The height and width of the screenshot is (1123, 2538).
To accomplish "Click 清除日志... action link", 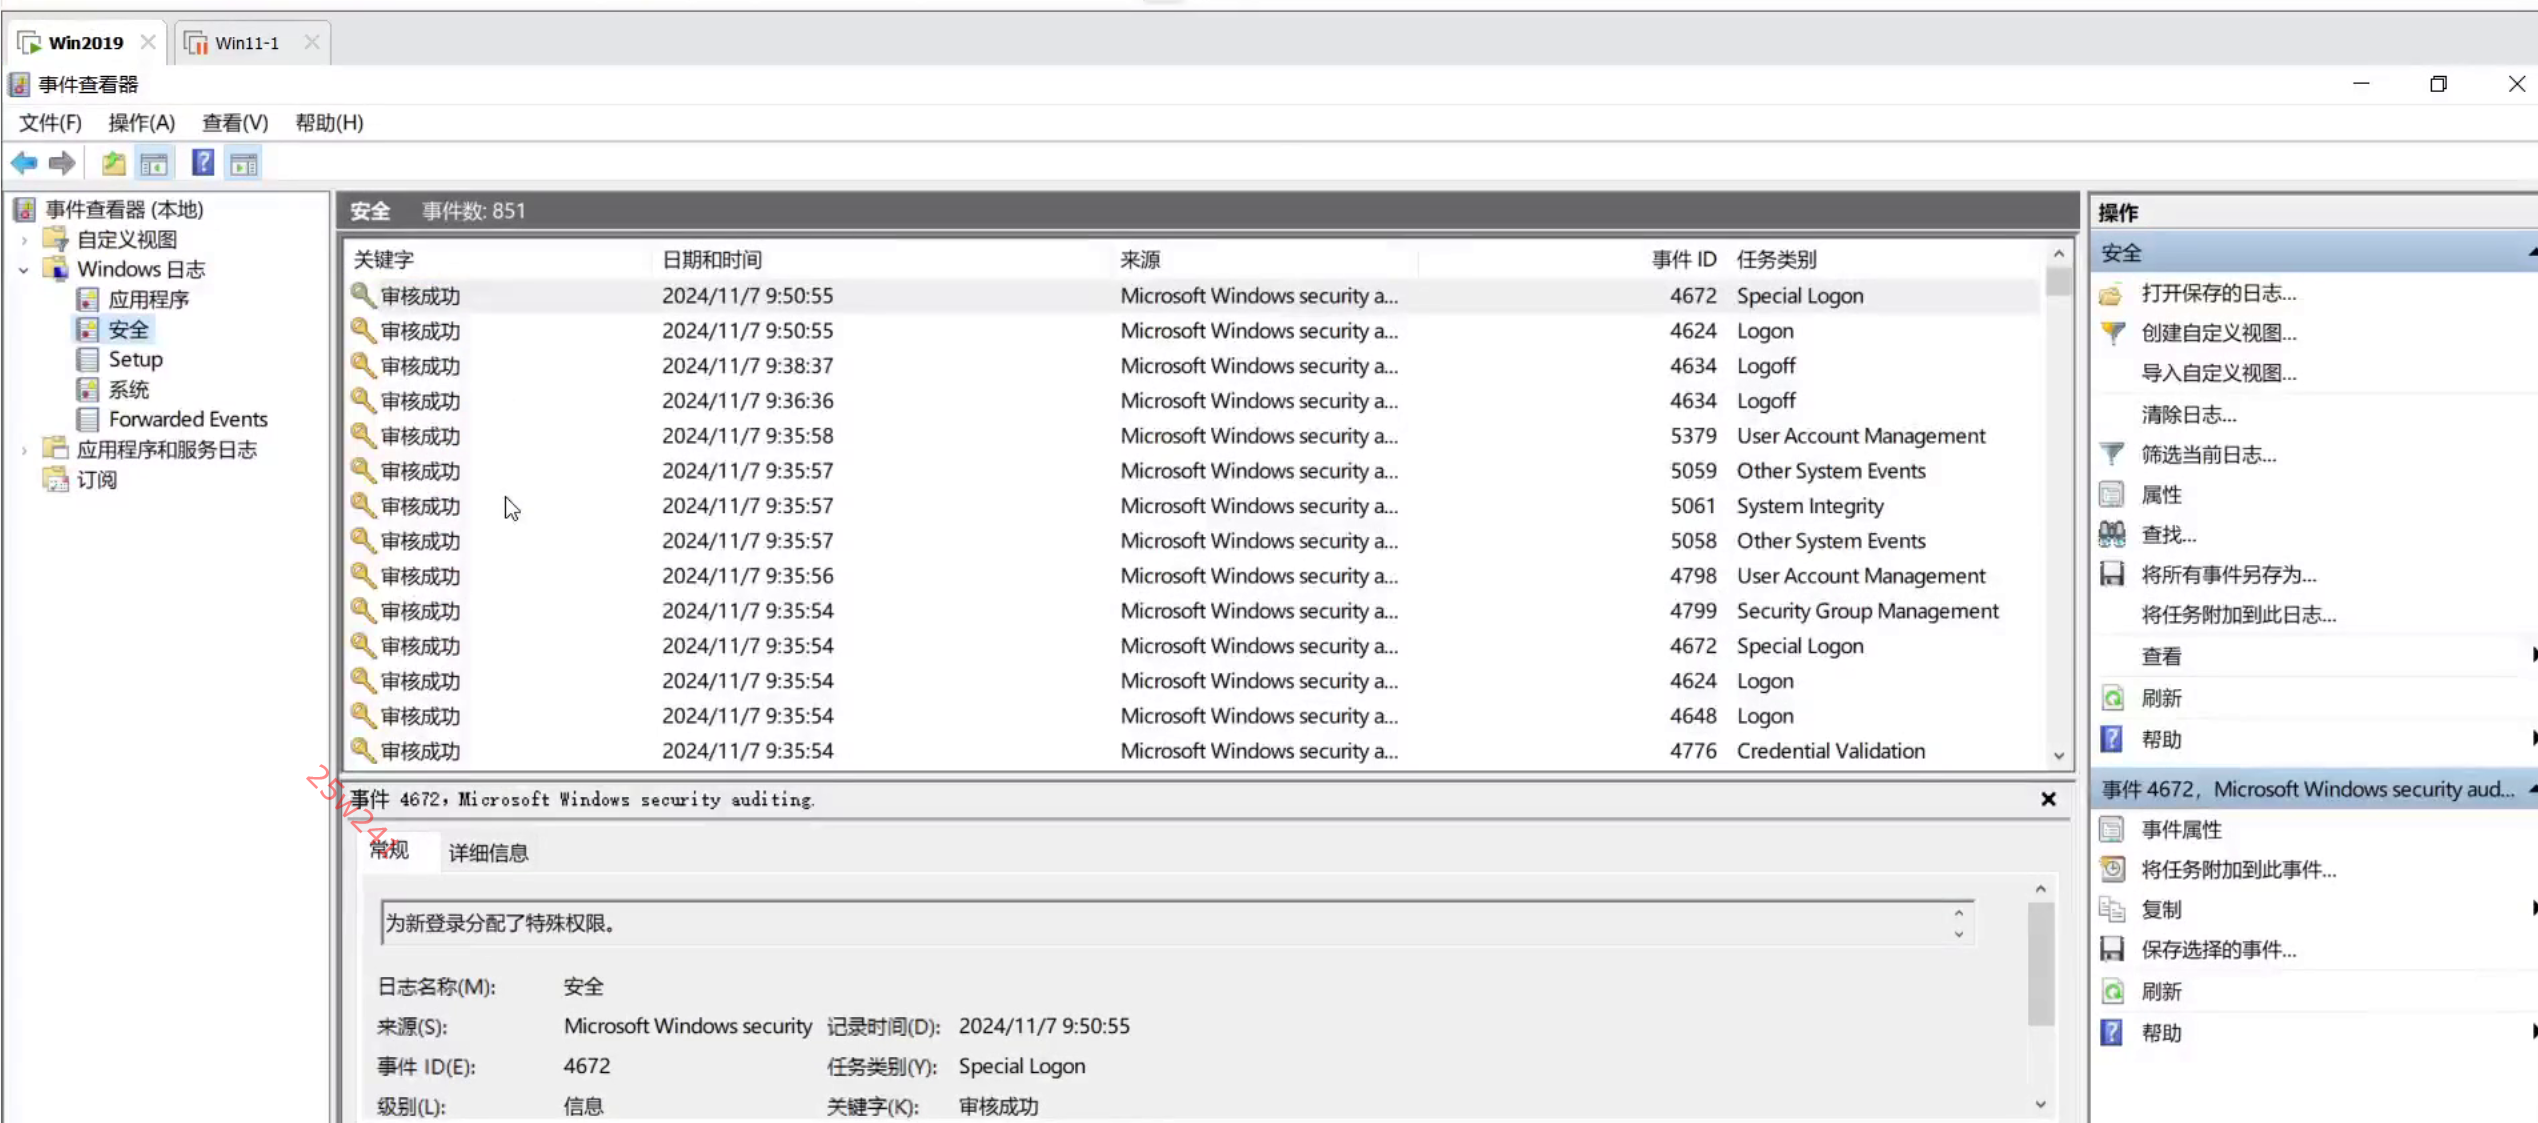I will (x=2188, y=414).
